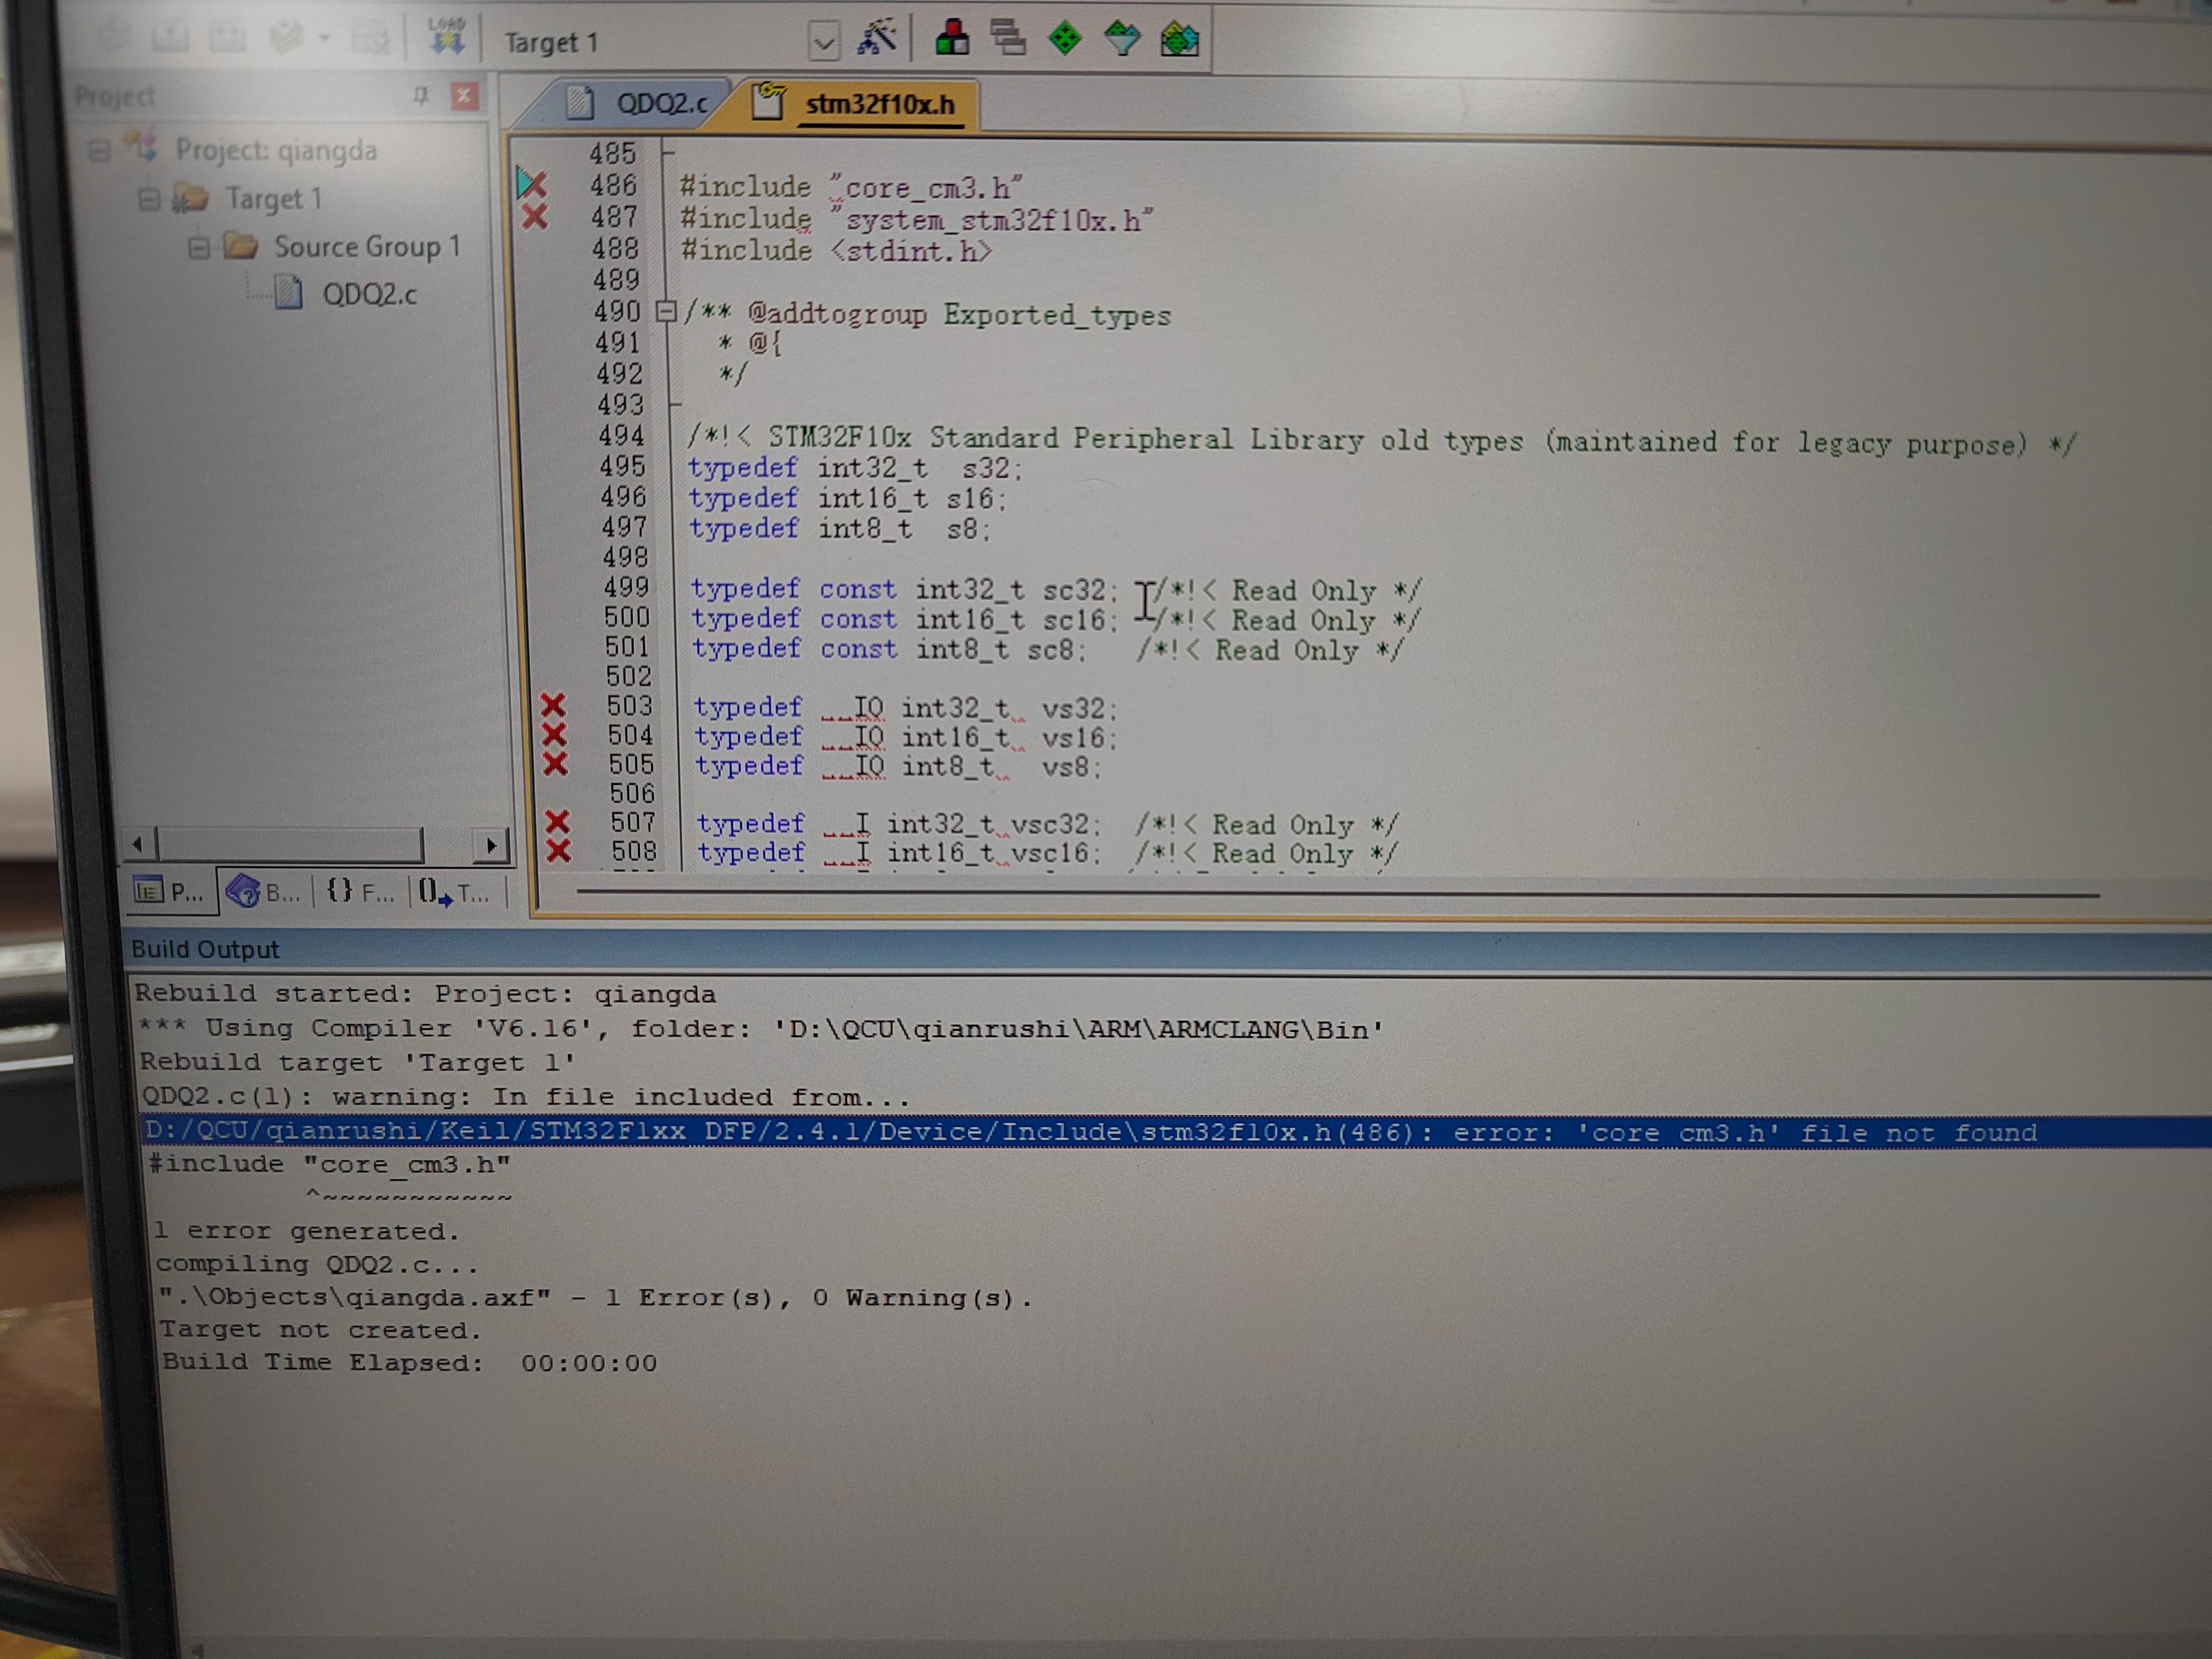Select the stm32f10x.h editor tab

pos(878,104)
